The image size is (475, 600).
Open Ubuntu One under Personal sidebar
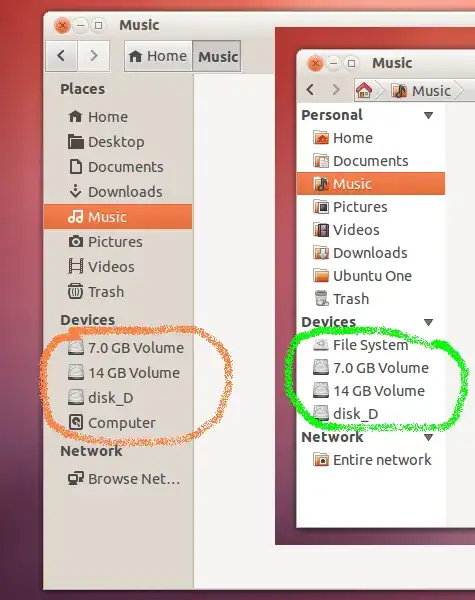click(371, 276)
